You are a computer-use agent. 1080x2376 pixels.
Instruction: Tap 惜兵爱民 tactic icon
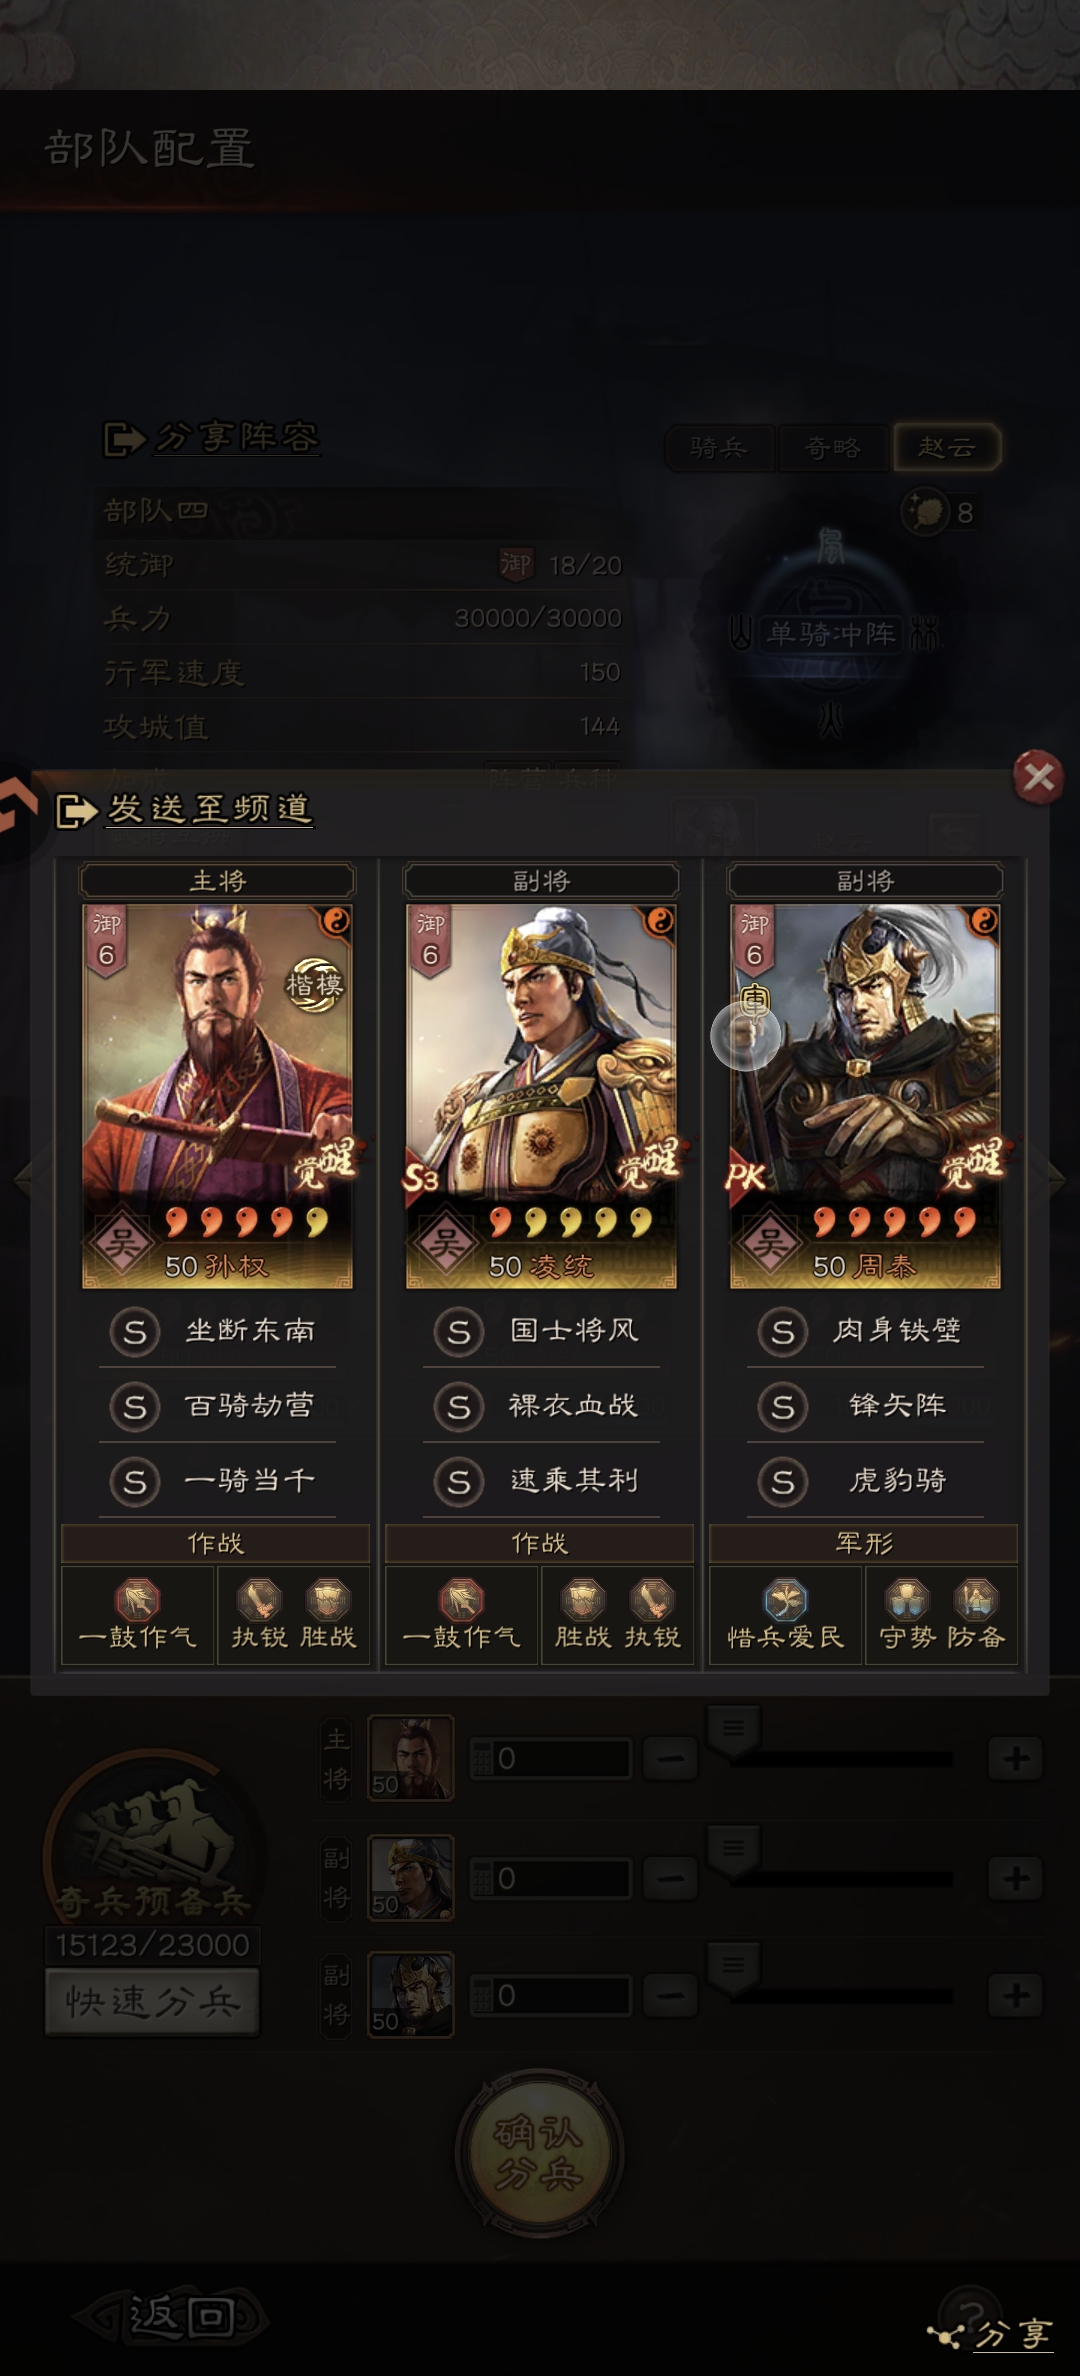786,1600
